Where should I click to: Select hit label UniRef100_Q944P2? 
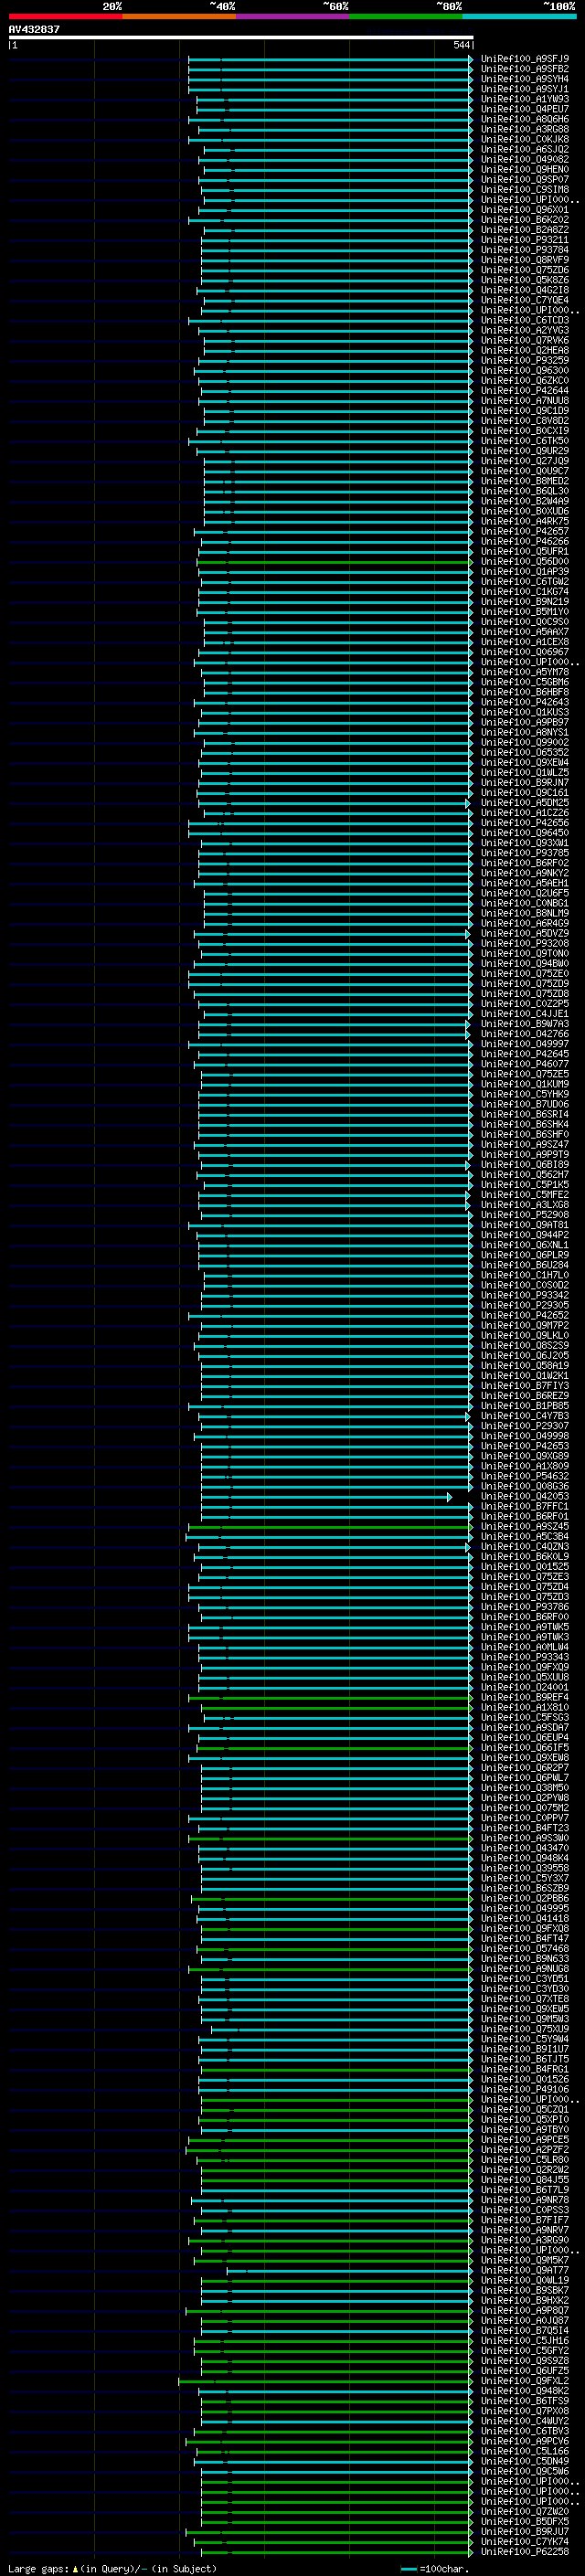pos(524,1234)
